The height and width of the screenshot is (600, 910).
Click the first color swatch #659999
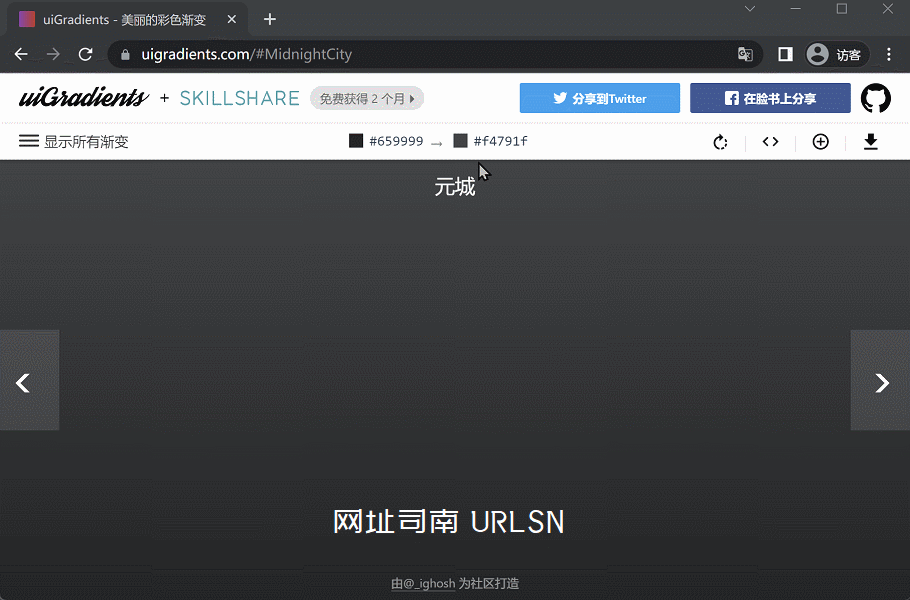point(356,141)
